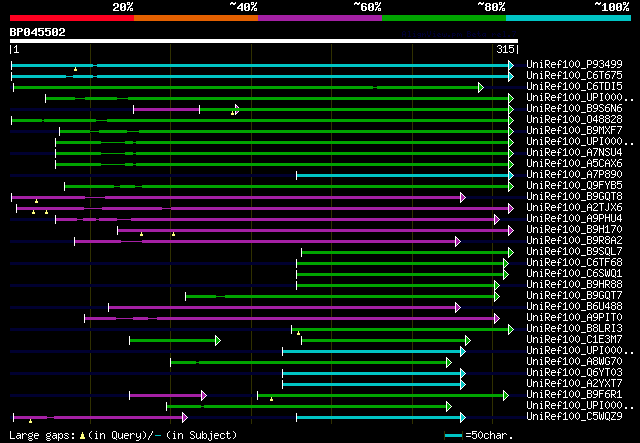Select the UniRef100_B9GQT7 label

point(574,296)
